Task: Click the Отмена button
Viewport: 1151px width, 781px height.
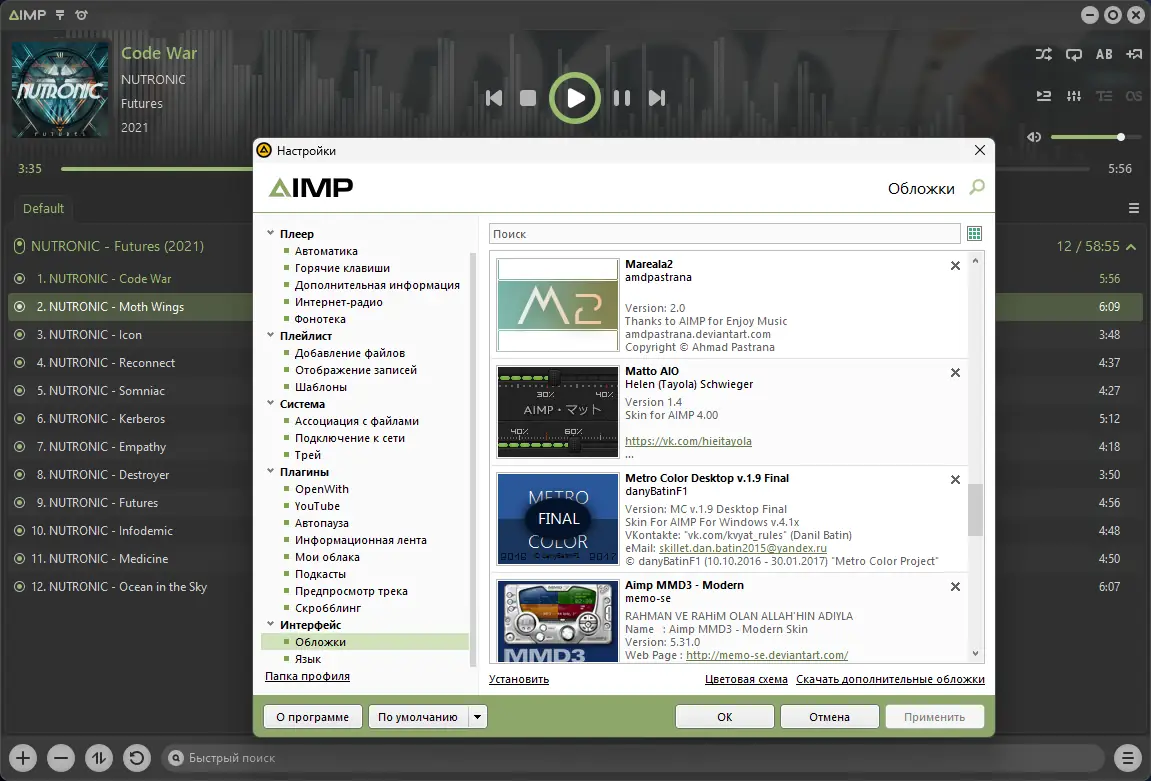Action: click(x=829, y=716)
